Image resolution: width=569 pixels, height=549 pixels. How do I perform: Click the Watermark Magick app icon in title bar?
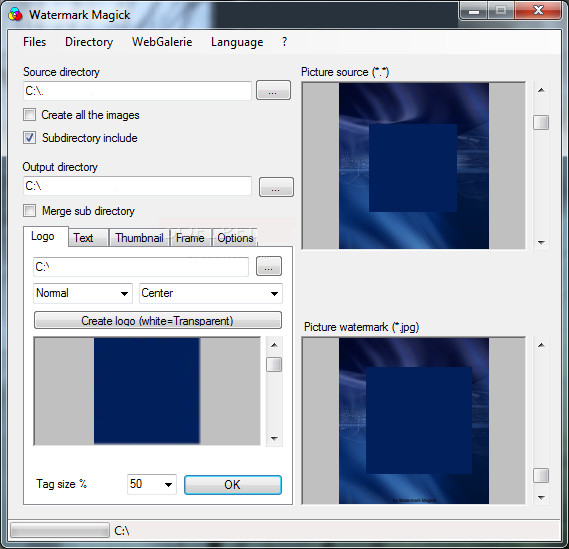pyautogui.click(x=15, y=15)
